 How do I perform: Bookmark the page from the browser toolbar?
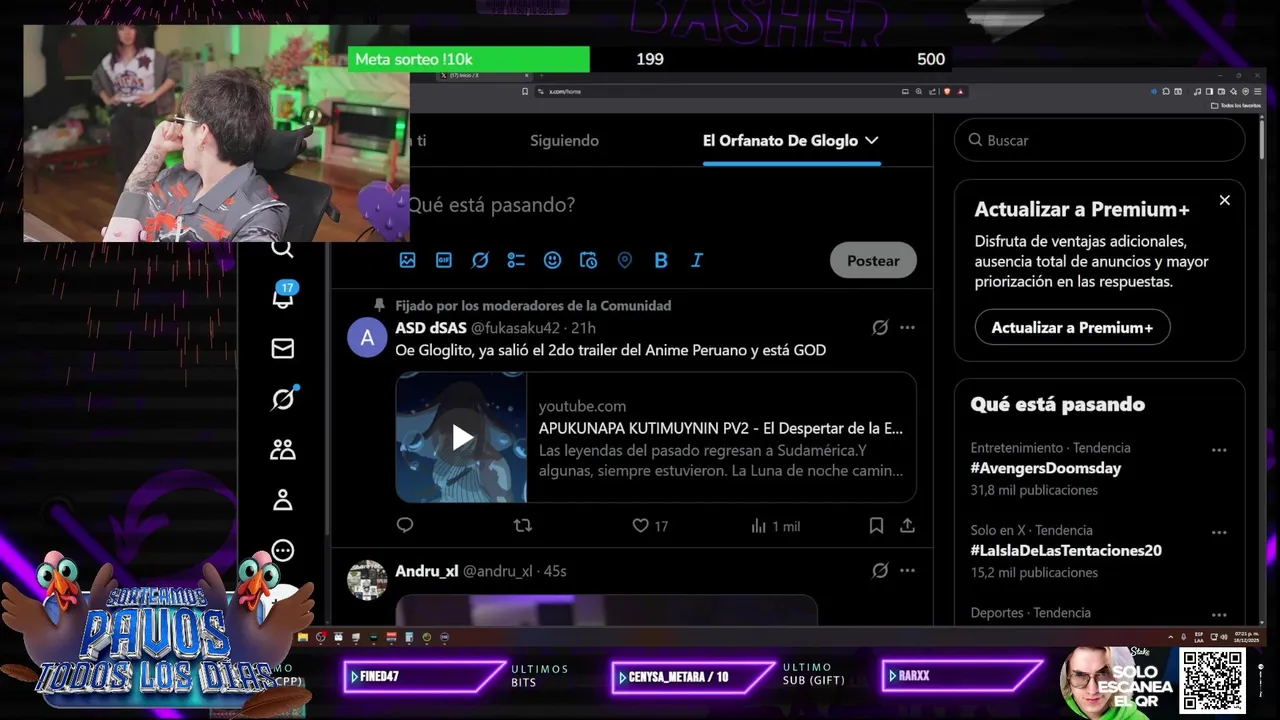point(525,91)
